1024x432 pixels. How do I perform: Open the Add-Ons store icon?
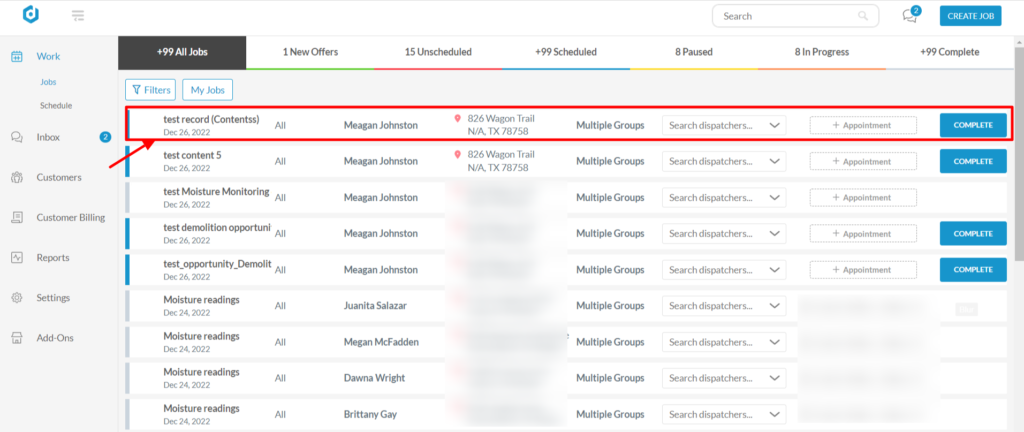coord(17,337)
